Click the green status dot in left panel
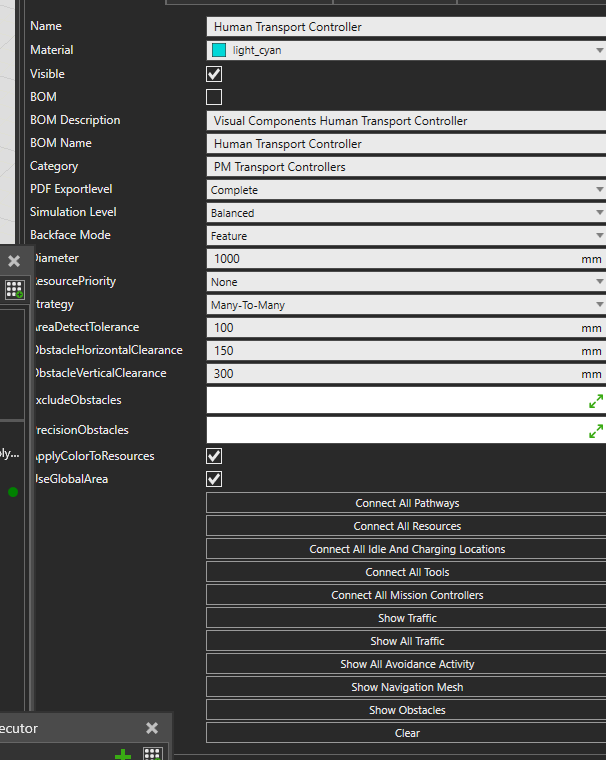 [13, 492]
